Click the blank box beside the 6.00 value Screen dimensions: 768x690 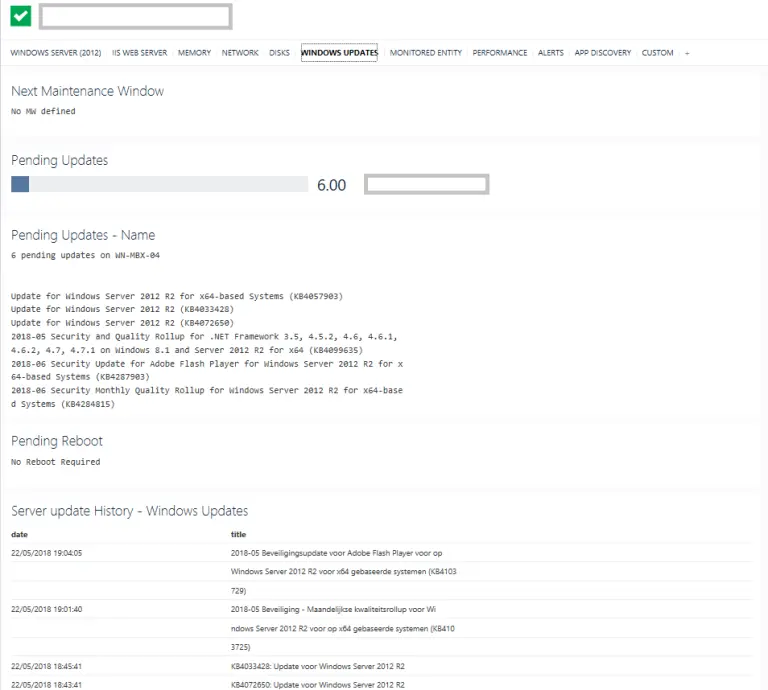coord(426,184)
